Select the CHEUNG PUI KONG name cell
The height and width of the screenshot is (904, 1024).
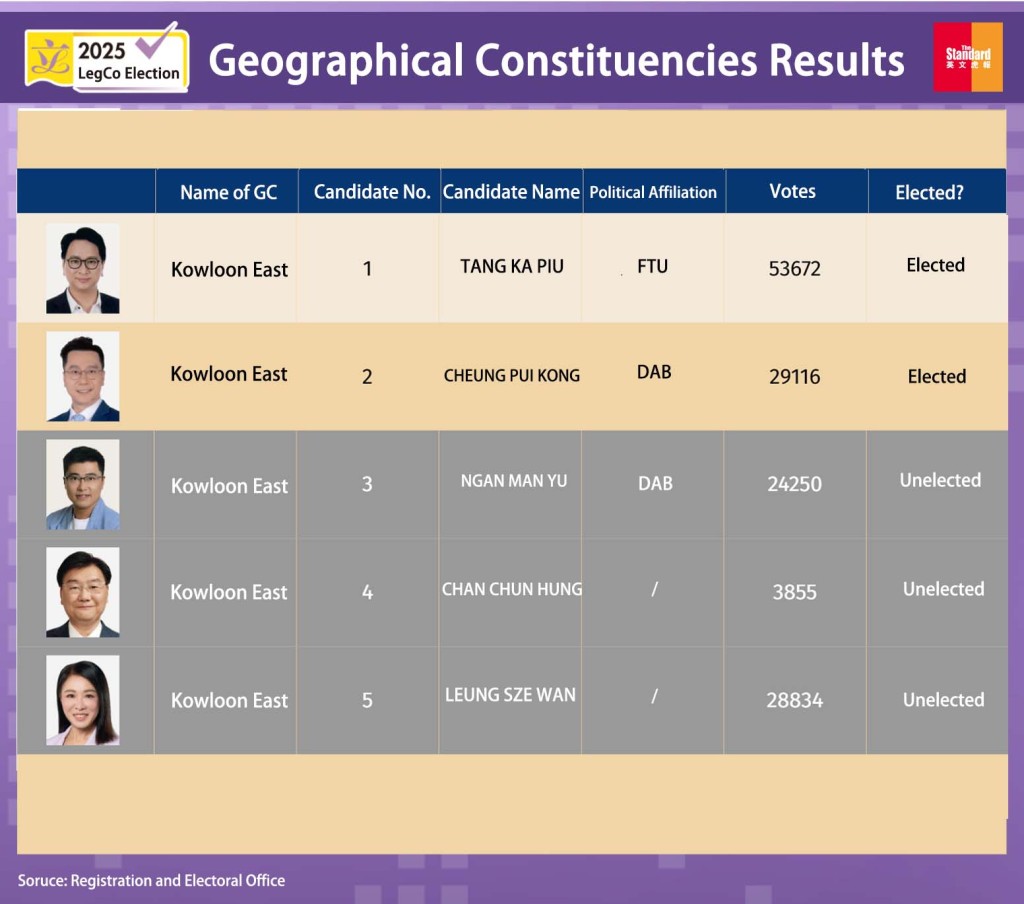pyautogui.click(x=511, y=376)
